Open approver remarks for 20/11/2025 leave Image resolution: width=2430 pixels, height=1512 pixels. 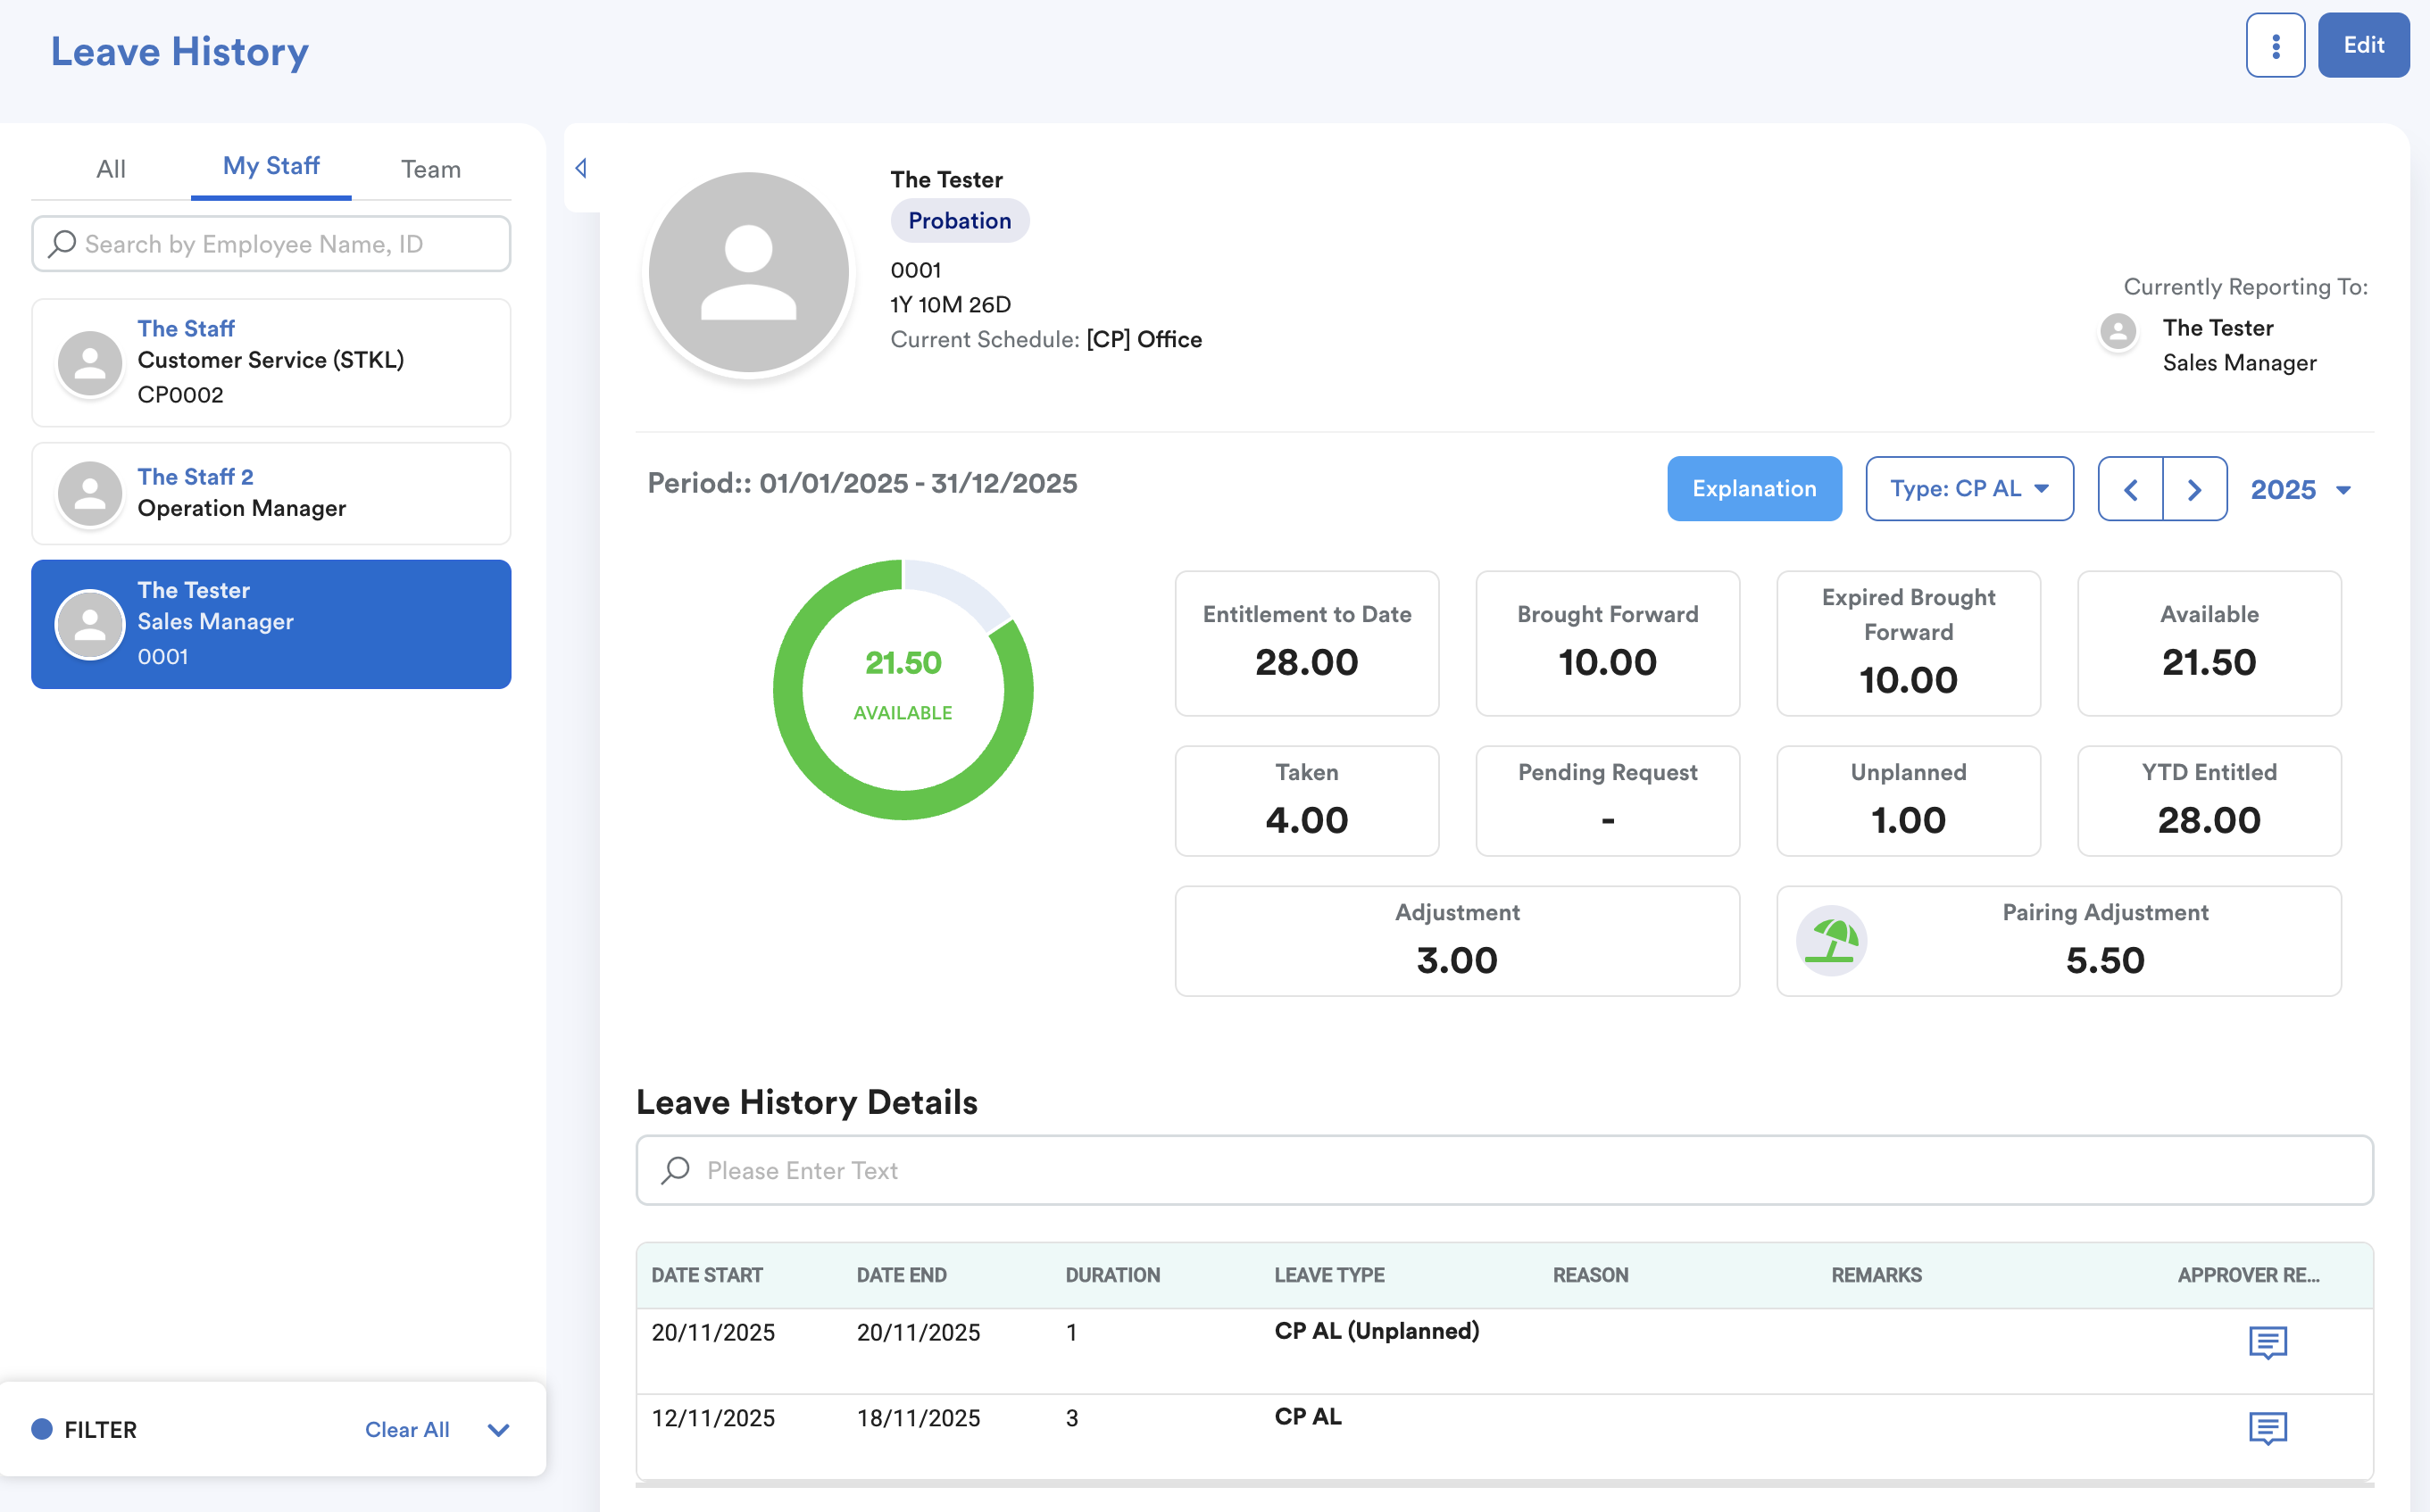[x=2267, y=1342]
